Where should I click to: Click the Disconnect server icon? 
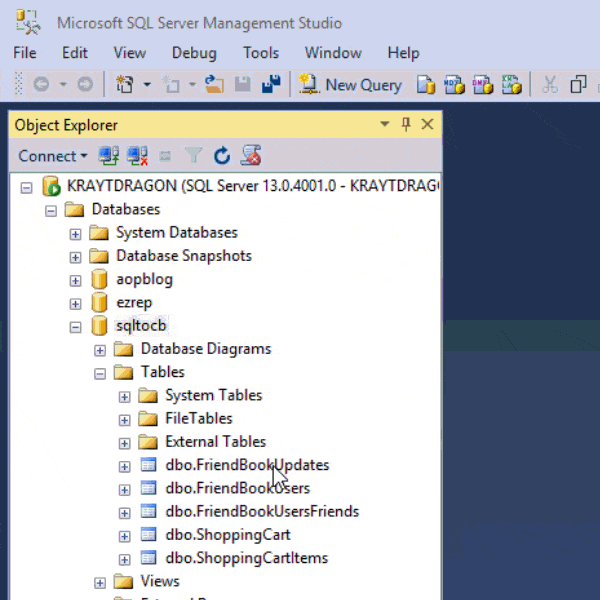coord(137,156)
